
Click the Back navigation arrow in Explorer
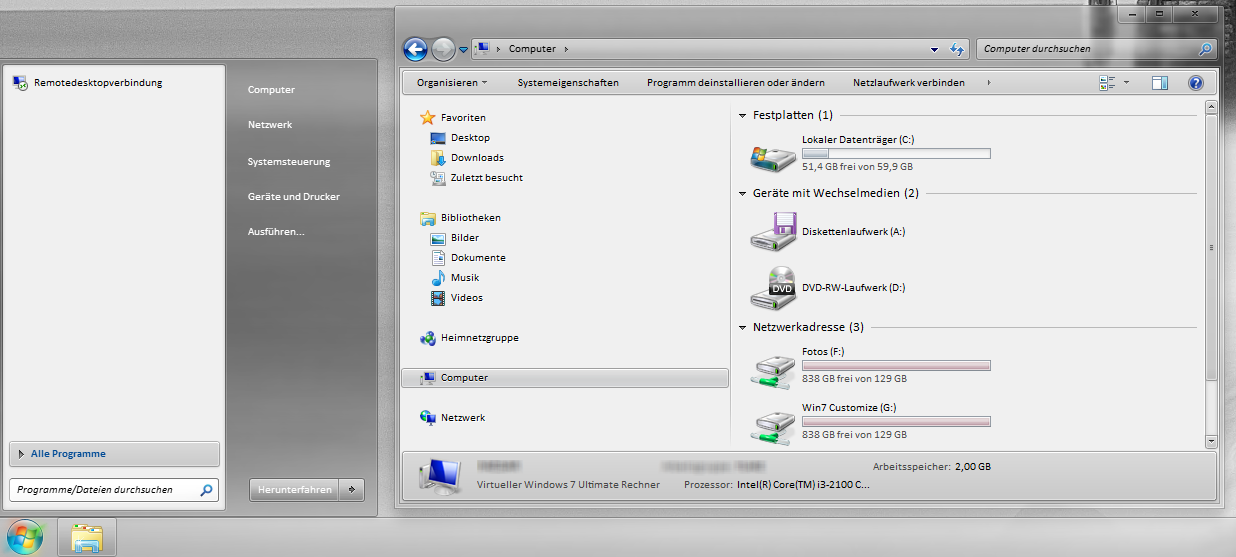click(x=415, y=49)
